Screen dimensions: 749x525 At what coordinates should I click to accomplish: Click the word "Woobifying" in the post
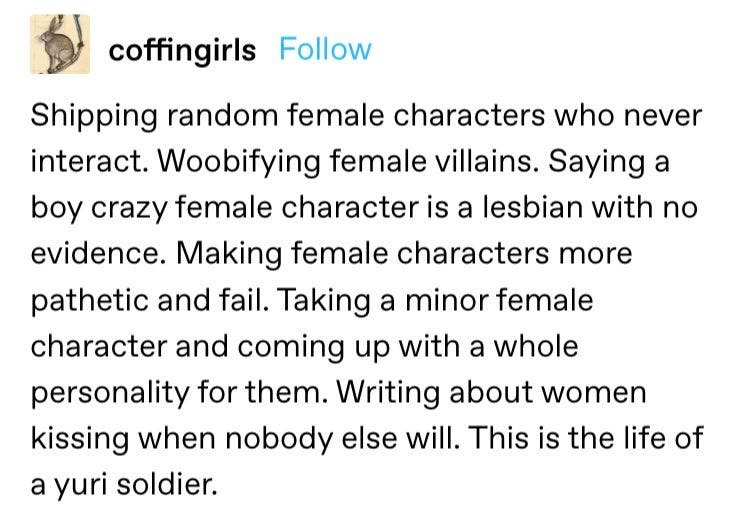point(238,163)
